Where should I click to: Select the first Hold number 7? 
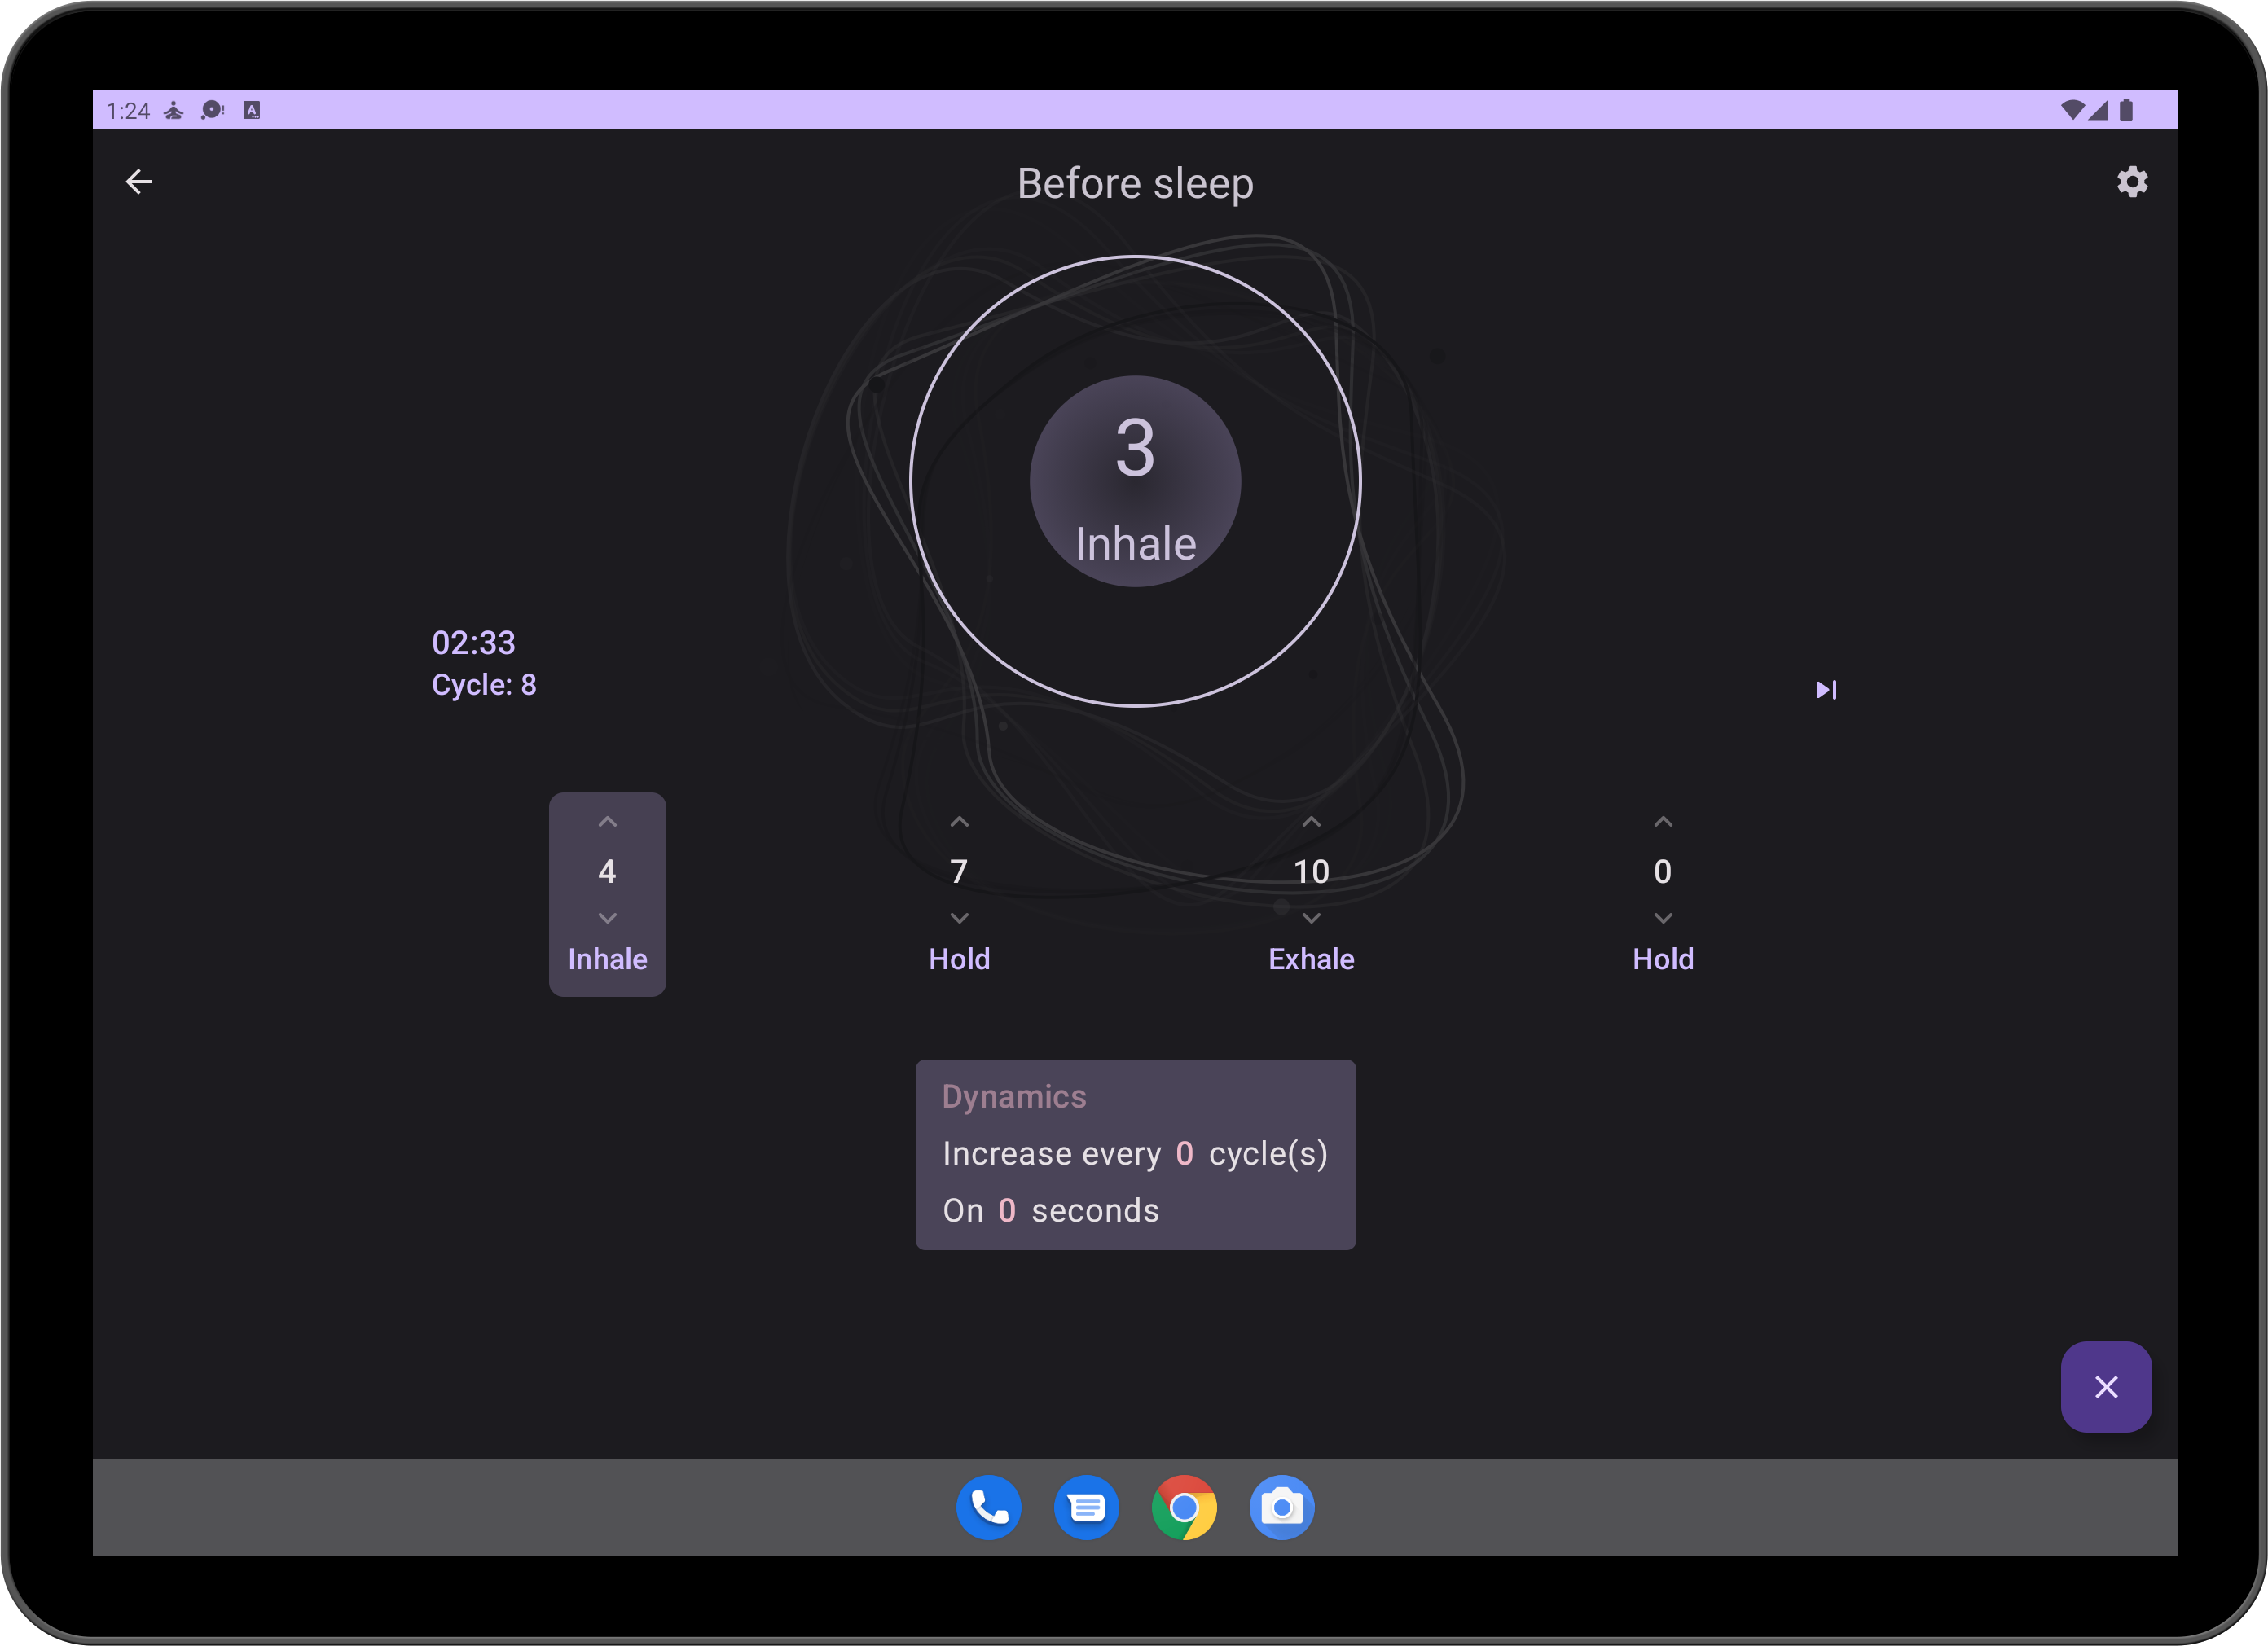pos(959,872)
